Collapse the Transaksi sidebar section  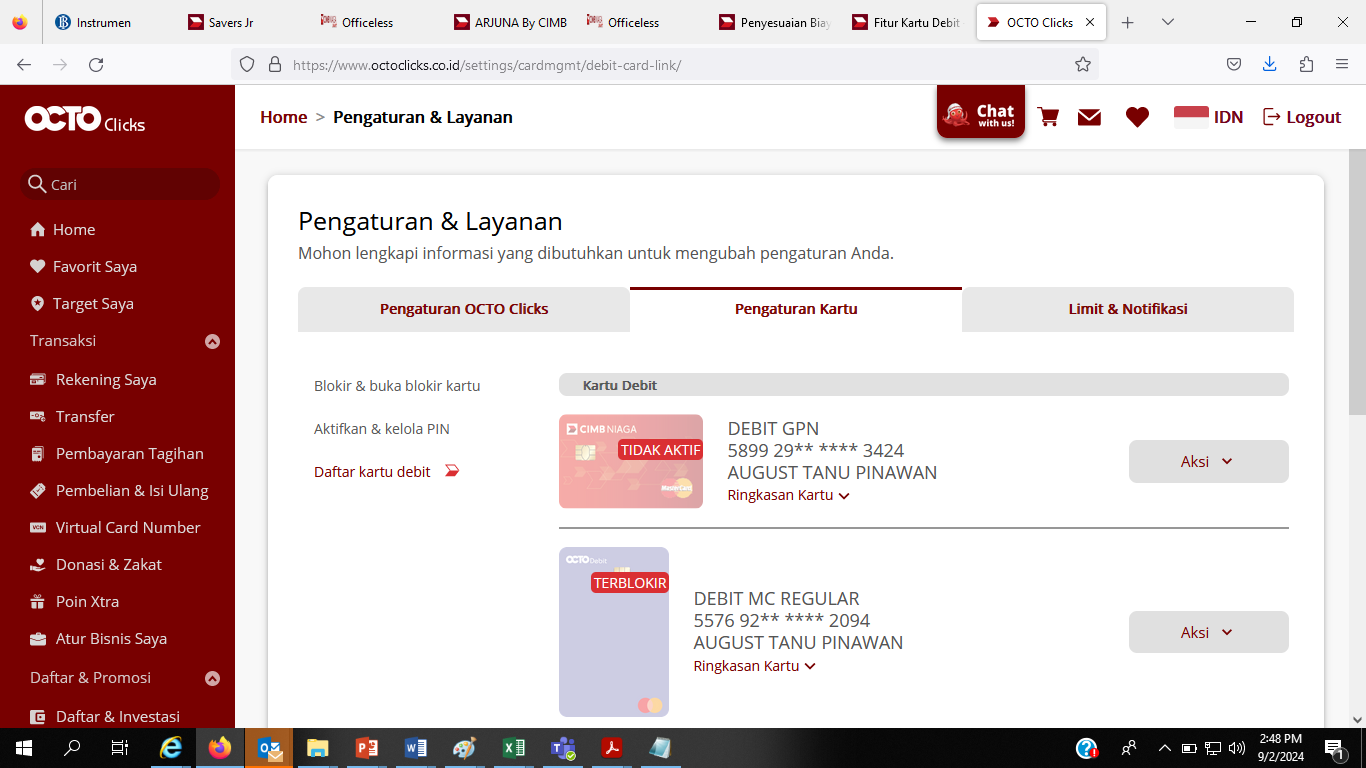click(x=212, y=341)
